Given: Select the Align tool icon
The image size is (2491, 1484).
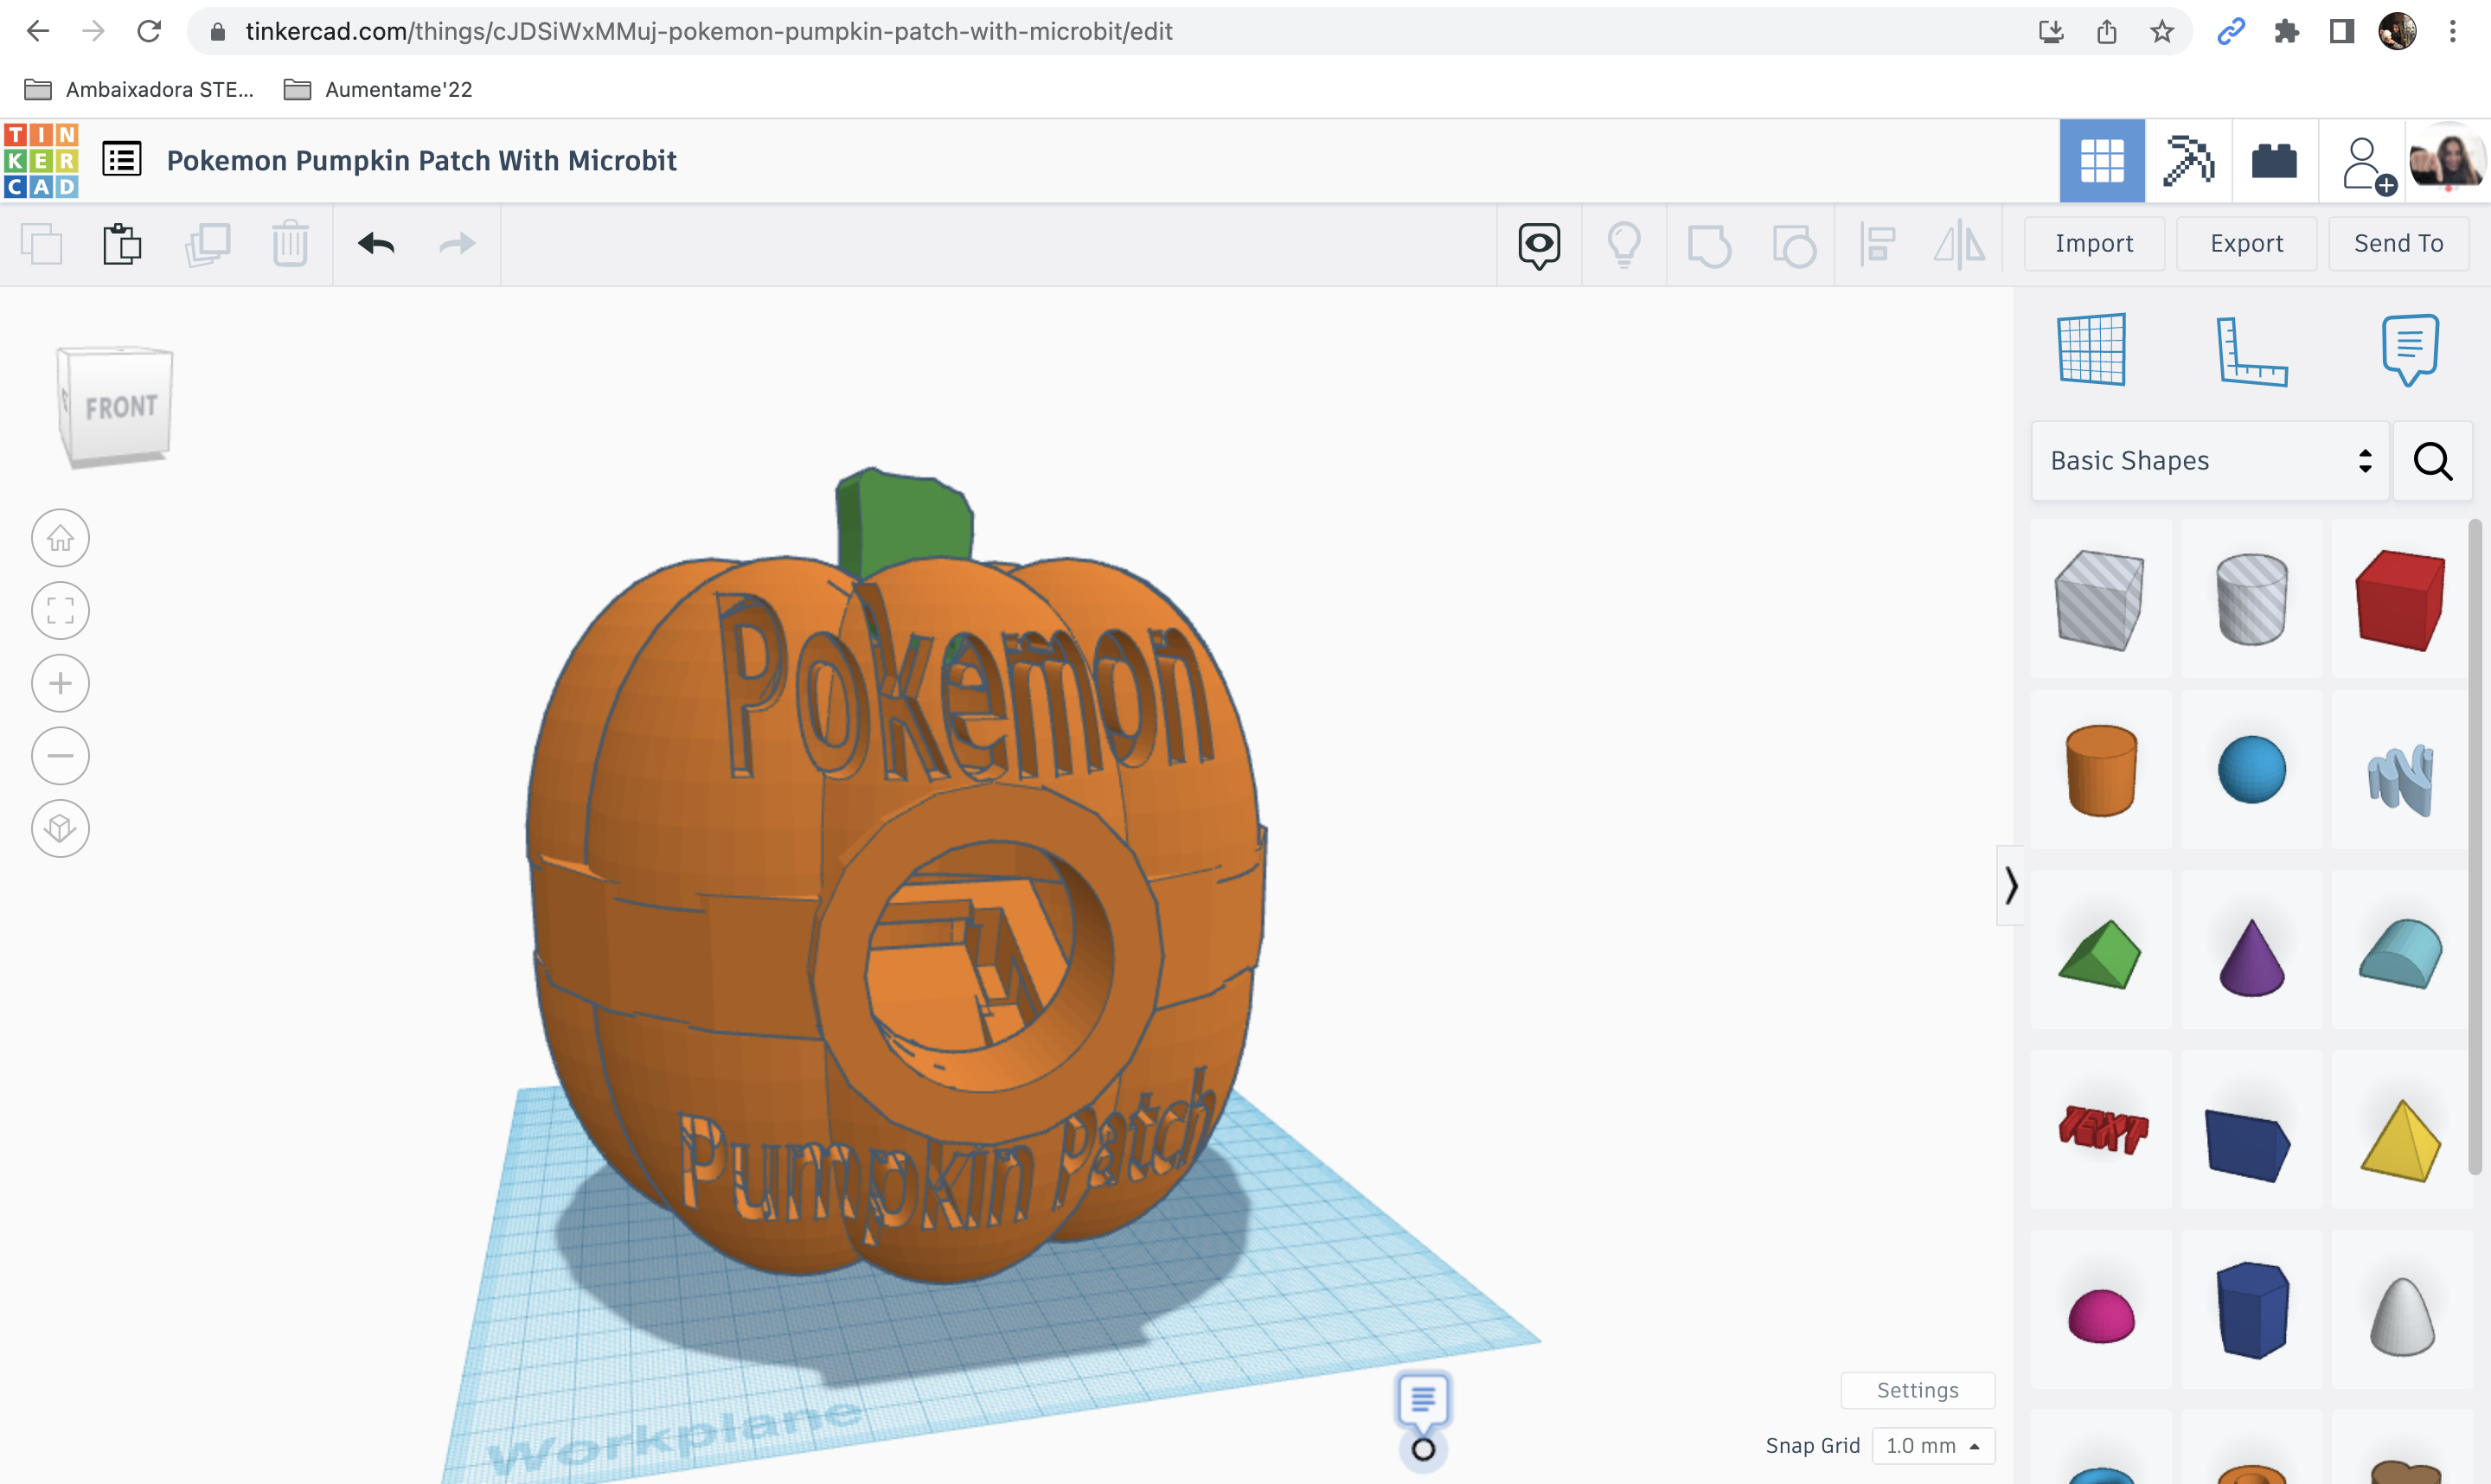Looking at the screenshot, I should point(1879,244).
